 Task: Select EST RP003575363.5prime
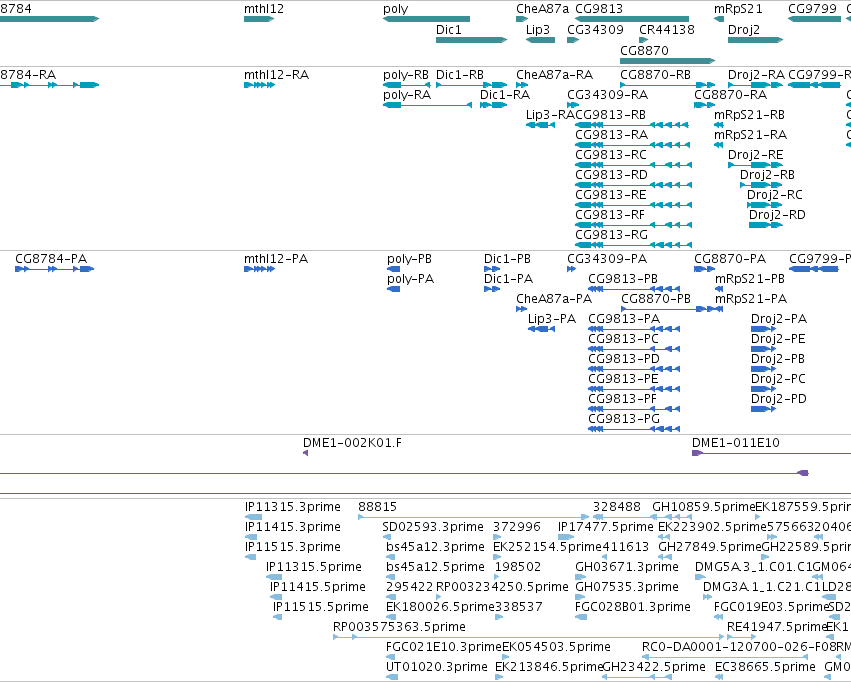(399, 627)
